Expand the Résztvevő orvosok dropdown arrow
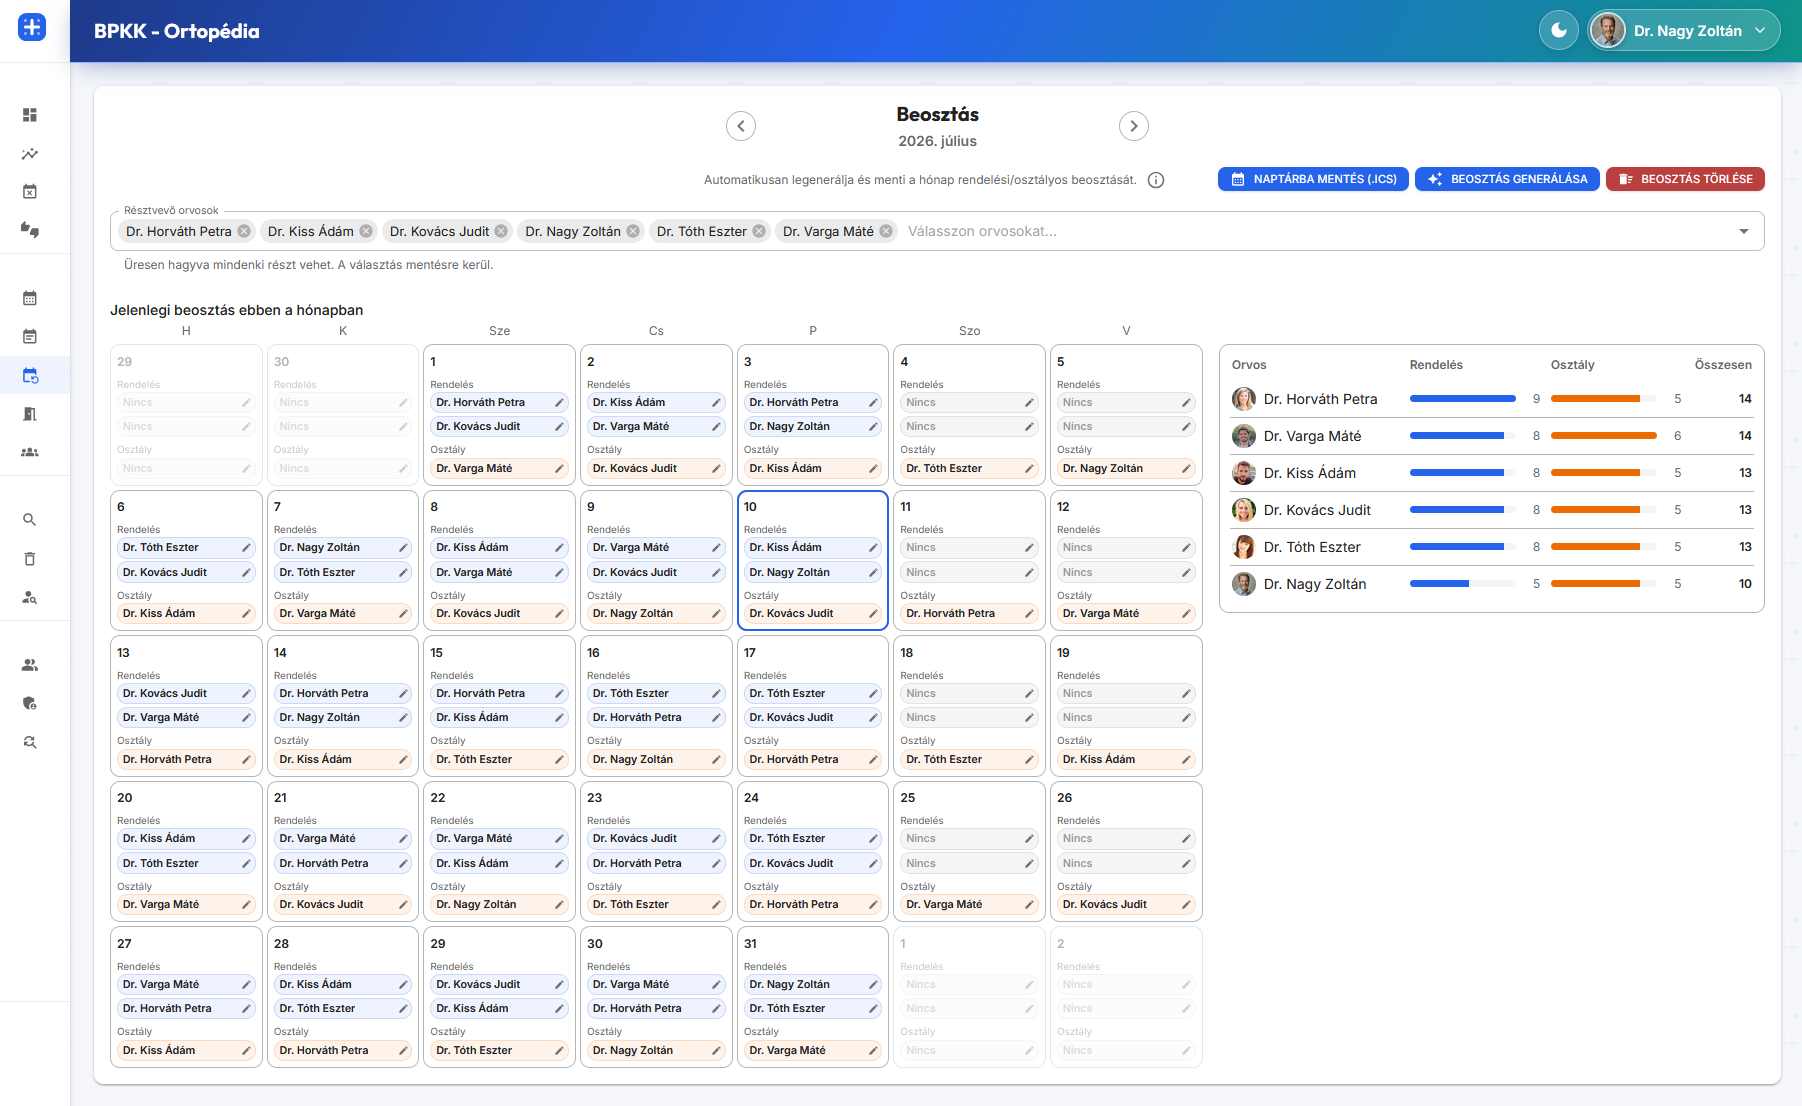1802x1106 pixels. click(1744, 231)
